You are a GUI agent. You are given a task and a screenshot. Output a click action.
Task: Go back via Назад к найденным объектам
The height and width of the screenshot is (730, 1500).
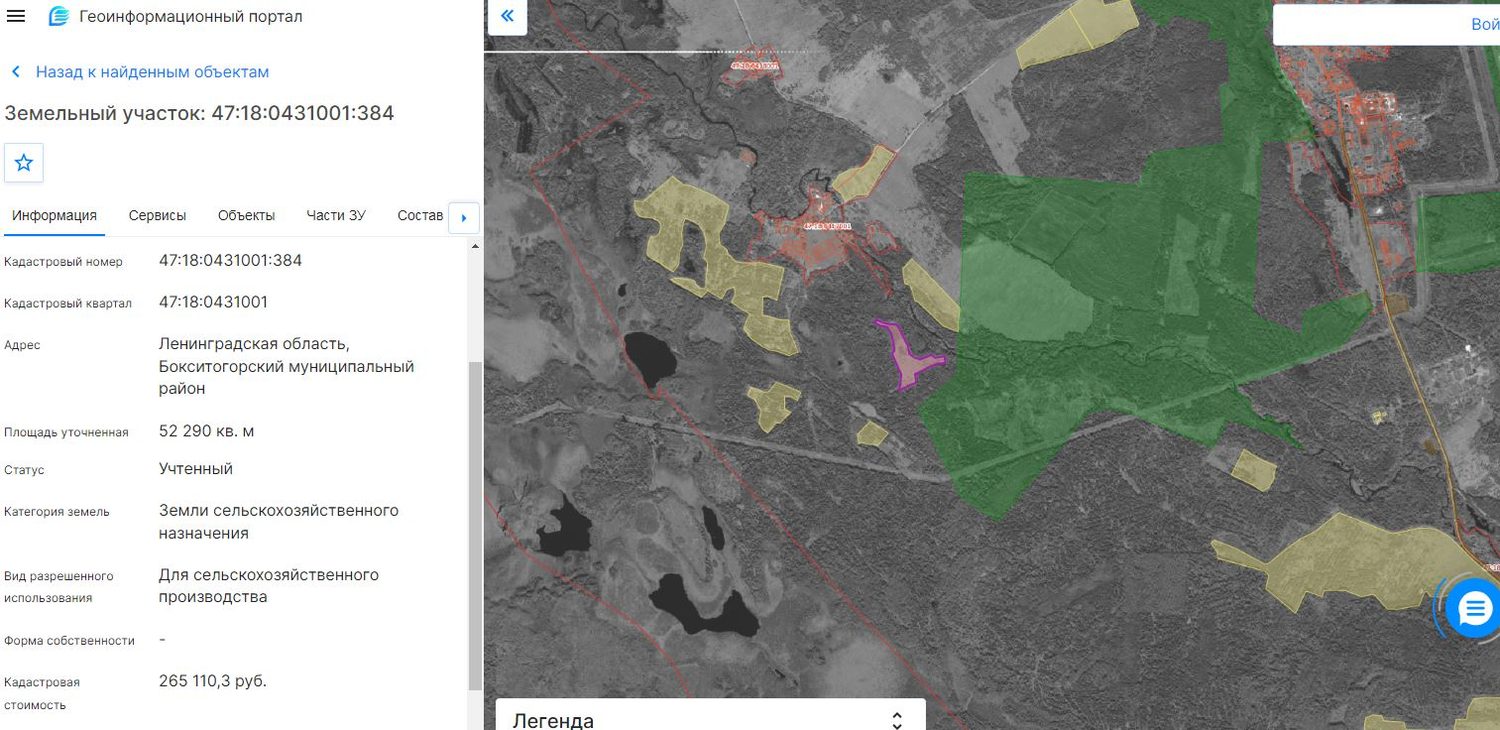152,72
